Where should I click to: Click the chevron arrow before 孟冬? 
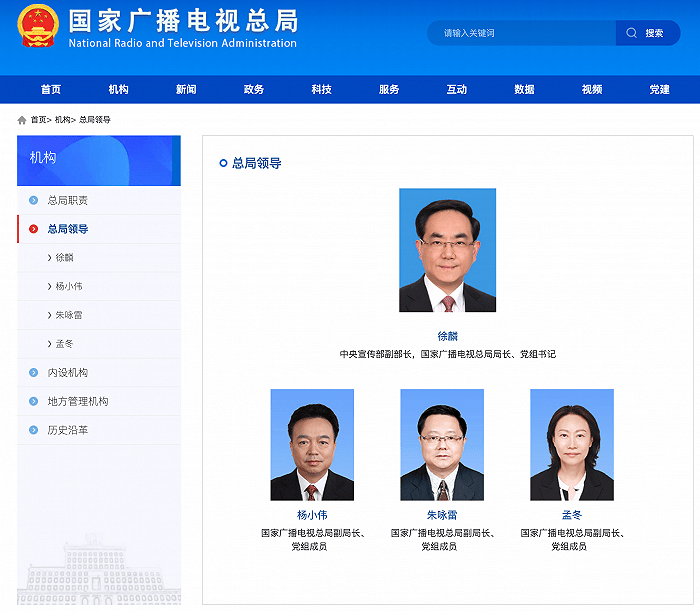tap(50, 344)
